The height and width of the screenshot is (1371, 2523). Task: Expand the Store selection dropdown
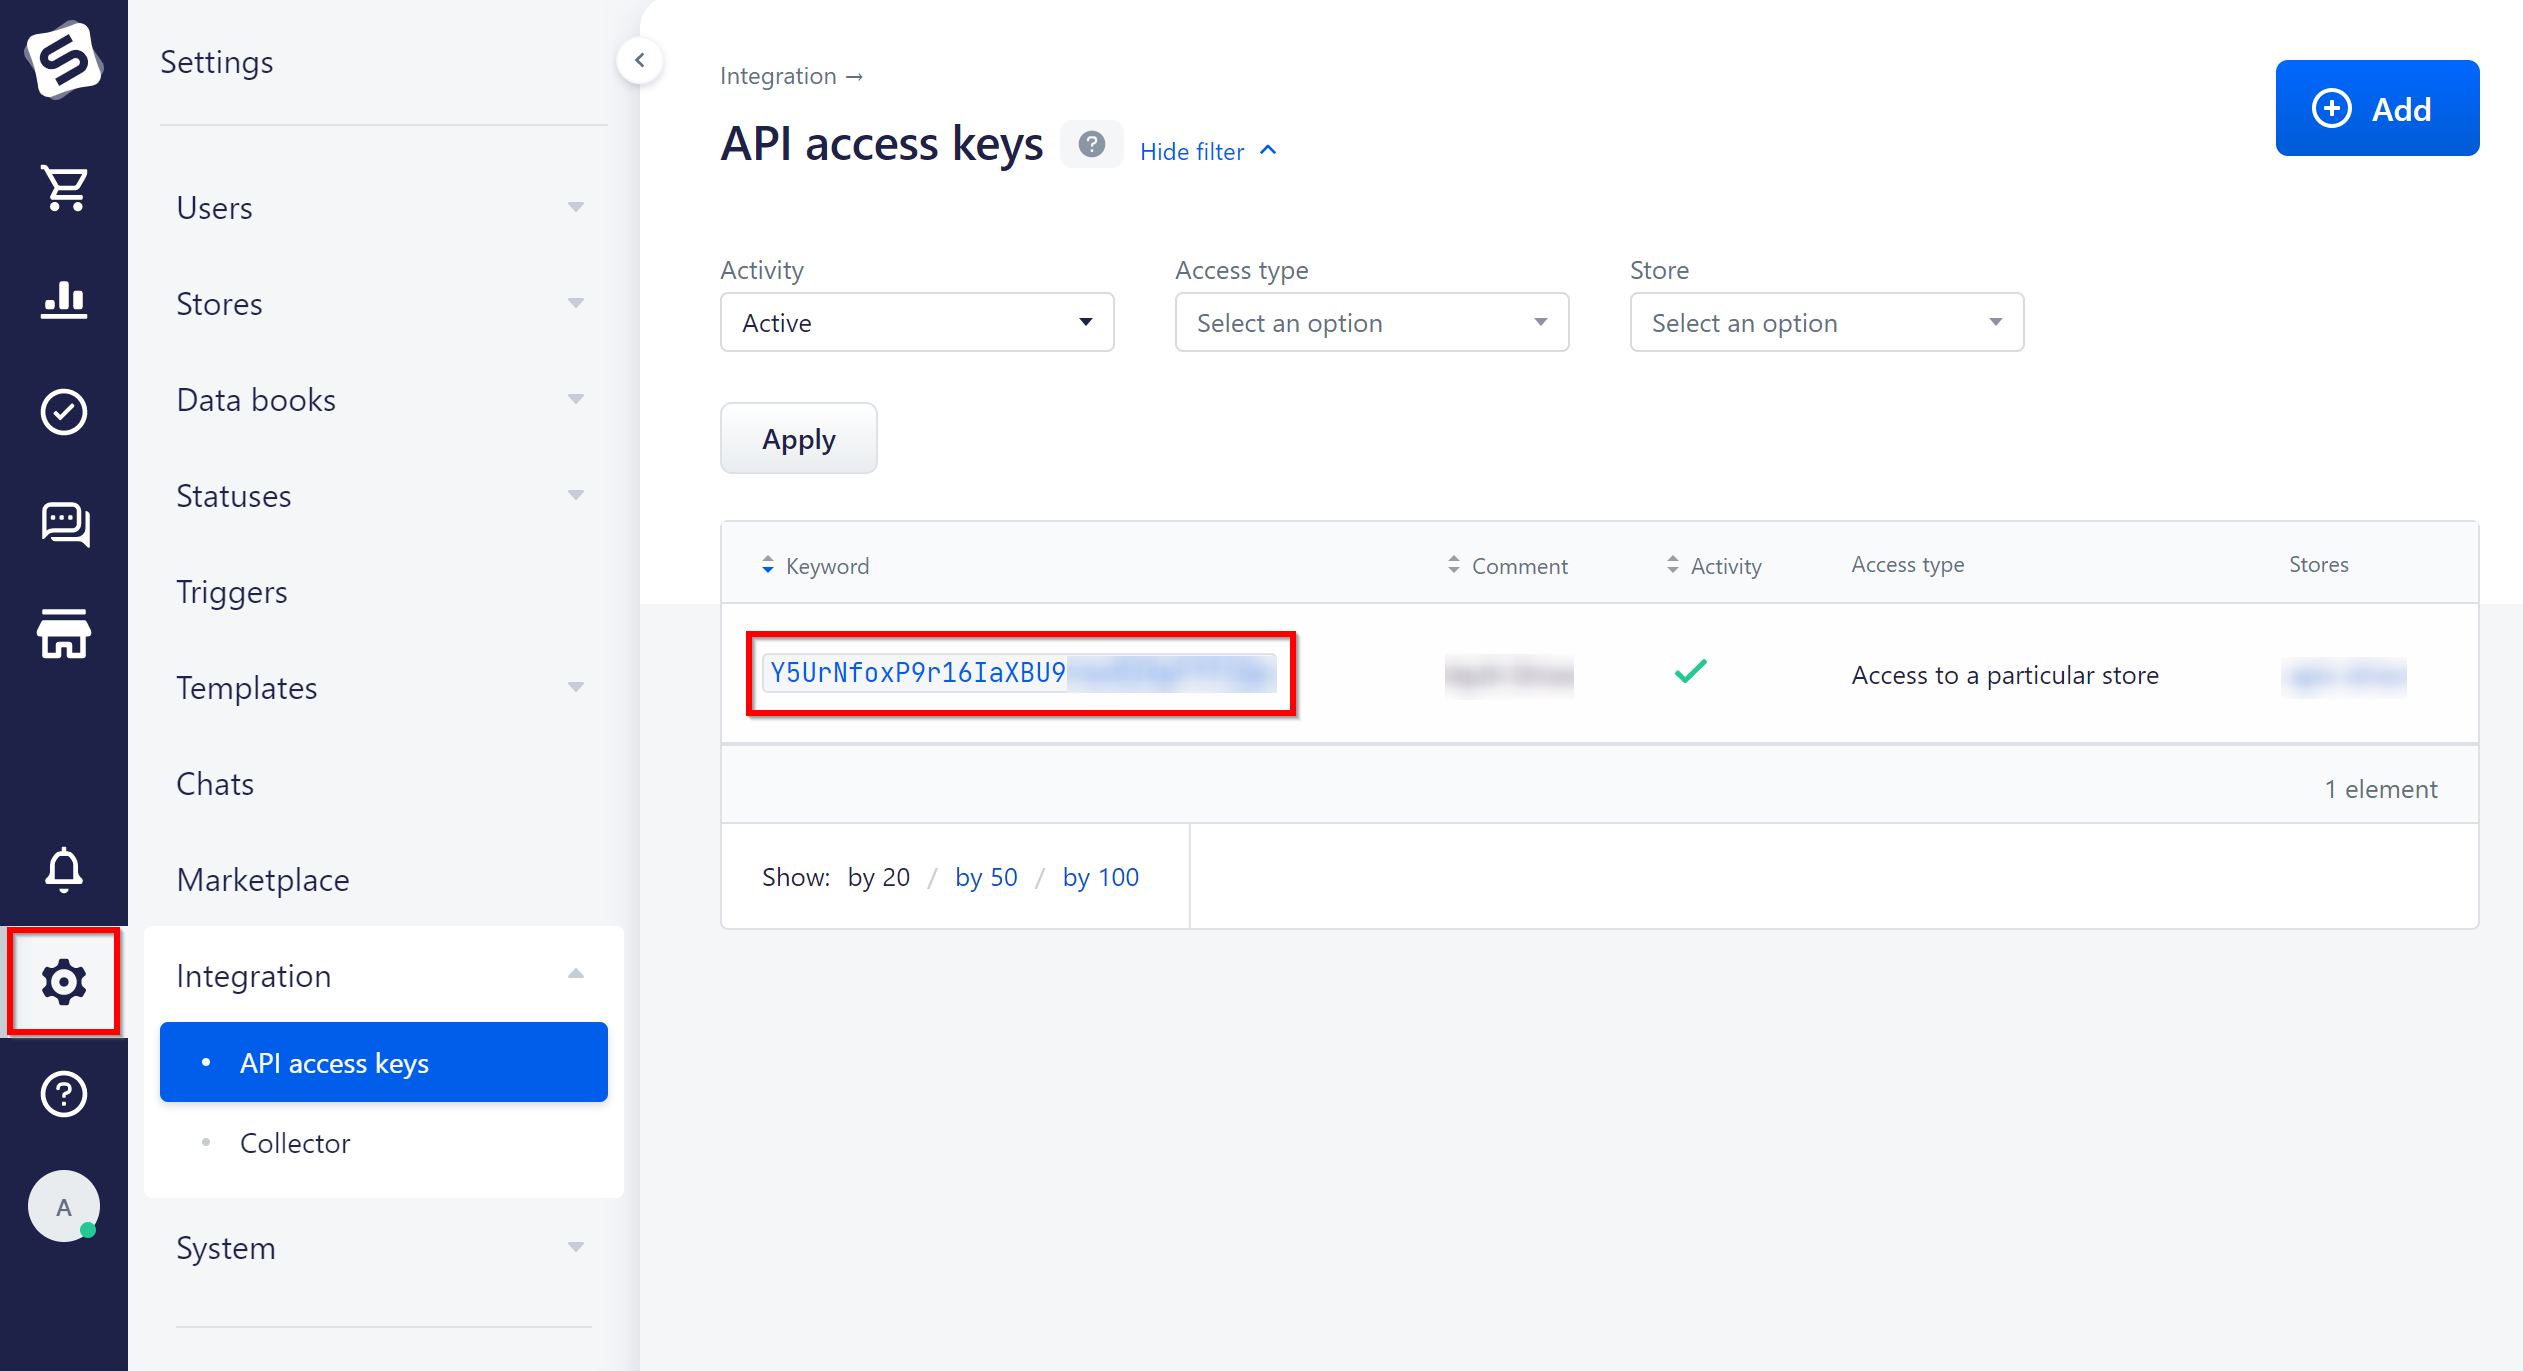click(x=1824, y=322)
